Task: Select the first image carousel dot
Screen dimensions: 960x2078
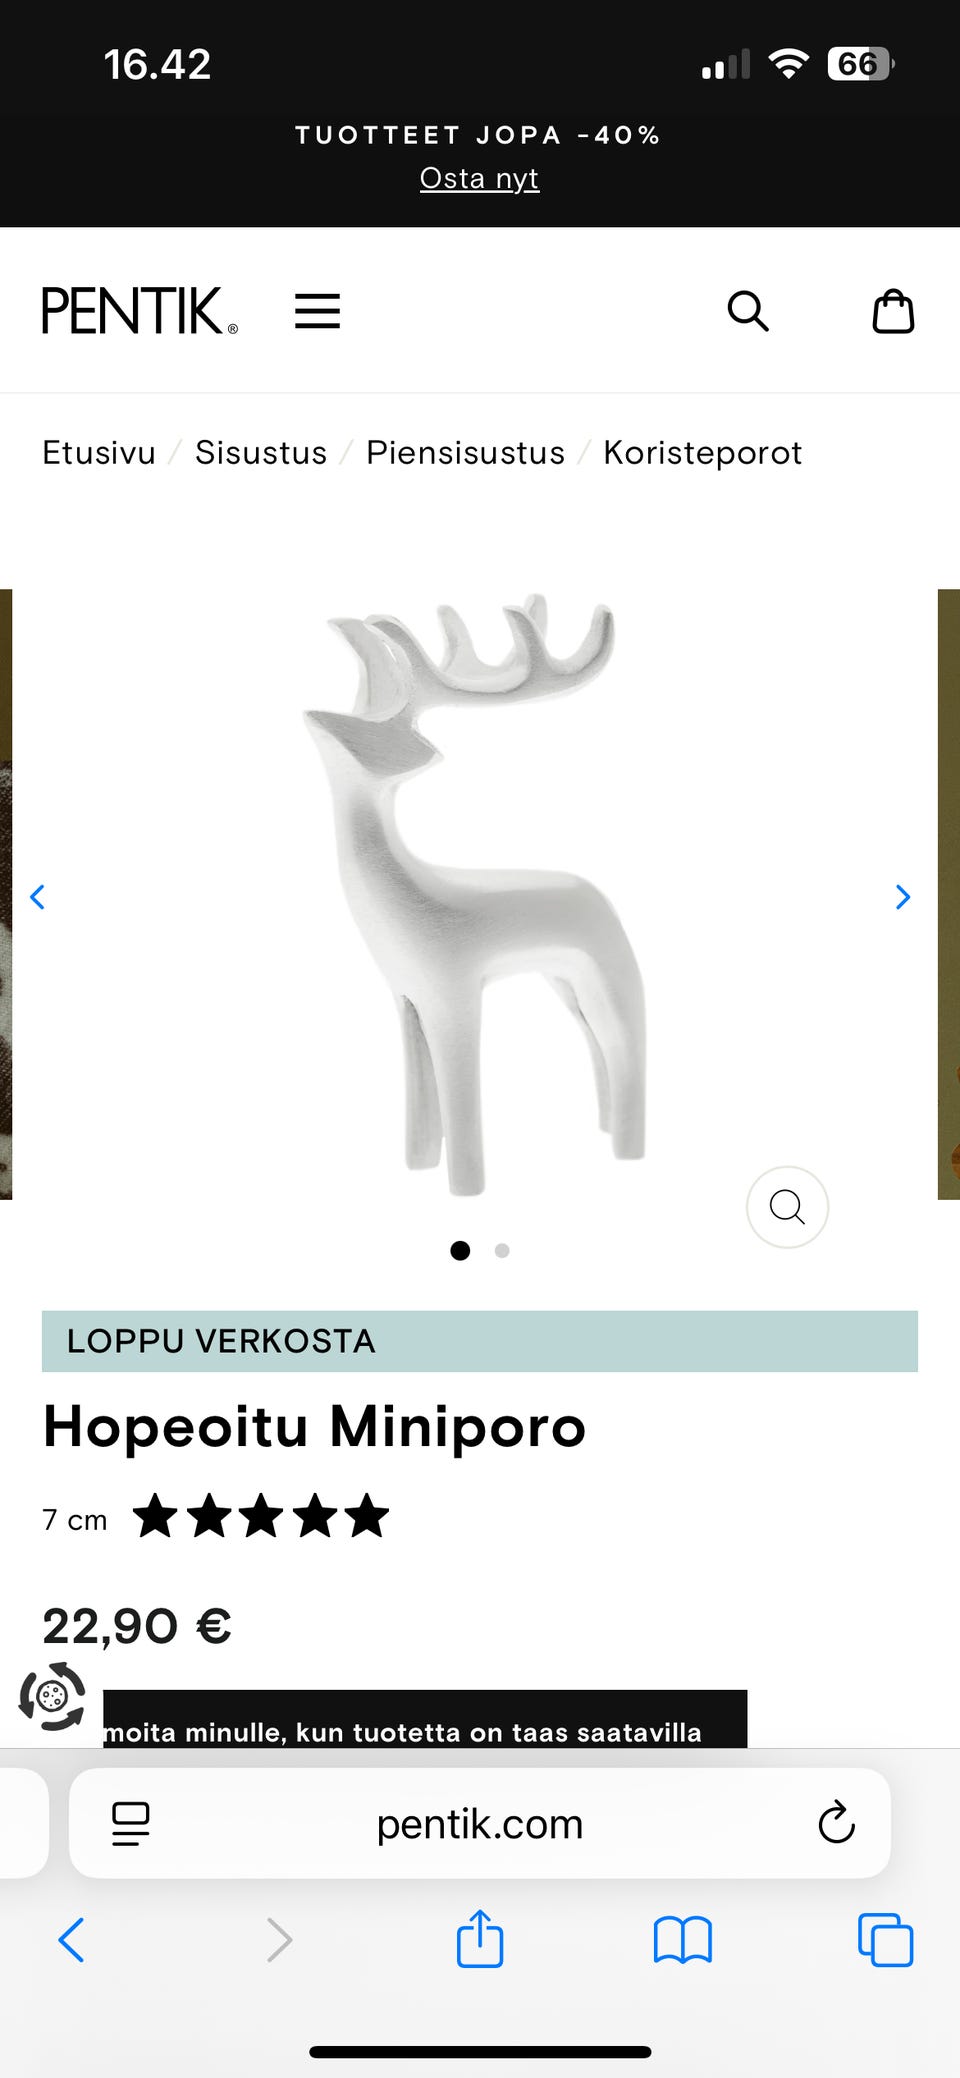Action: 460,1250
